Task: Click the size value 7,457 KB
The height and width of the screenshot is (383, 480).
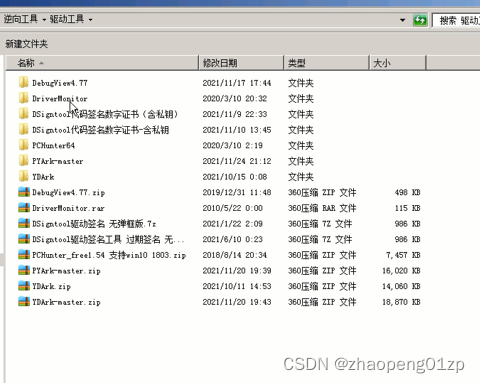Action: tap(403, 255)
